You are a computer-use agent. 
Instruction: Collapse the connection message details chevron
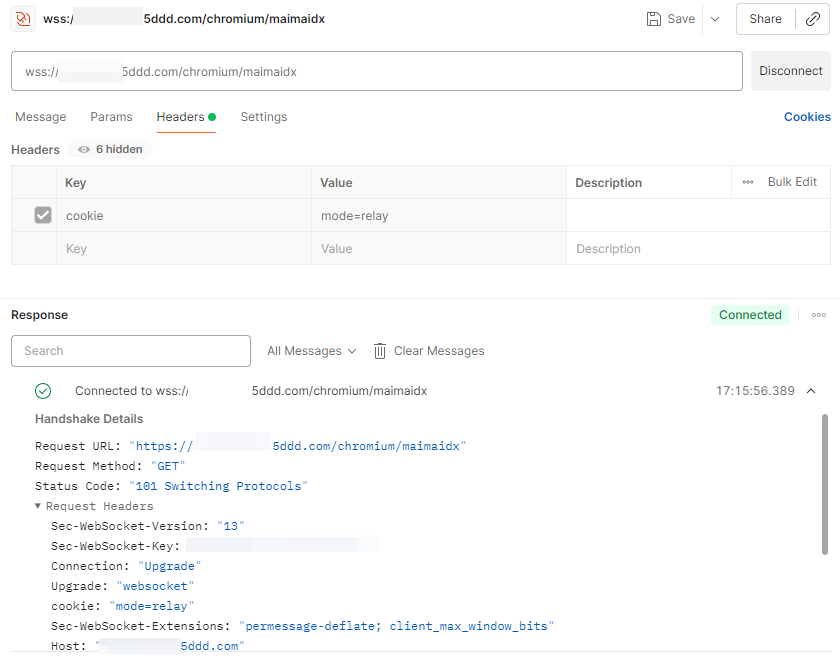coord(811,391)
